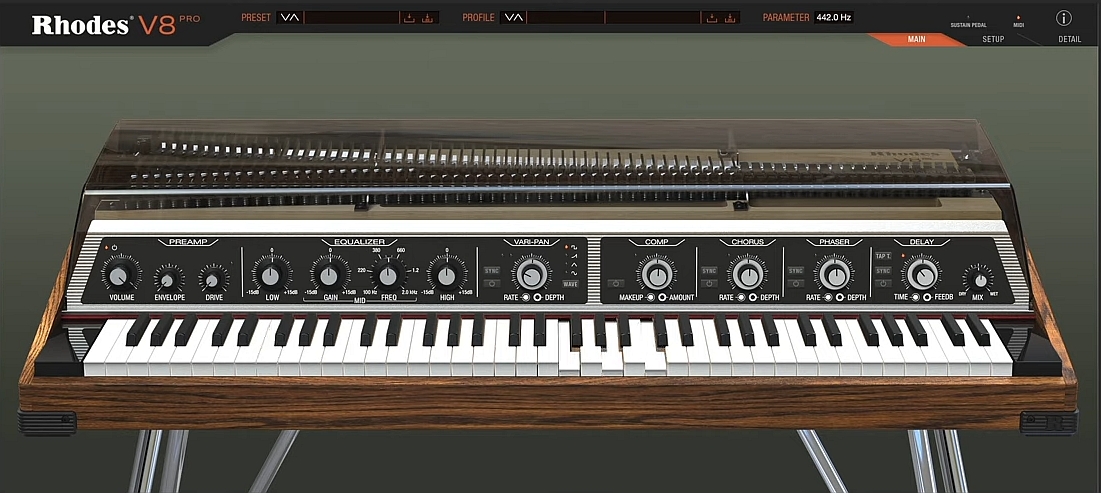The image size is (1101, 493).
Task: Switch to the SETUP tab
Action: 993,39
